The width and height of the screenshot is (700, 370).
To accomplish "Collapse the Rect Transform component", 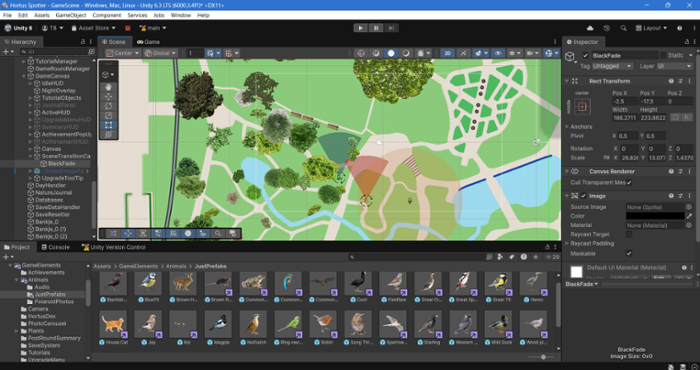I will (x=567, y=81).
